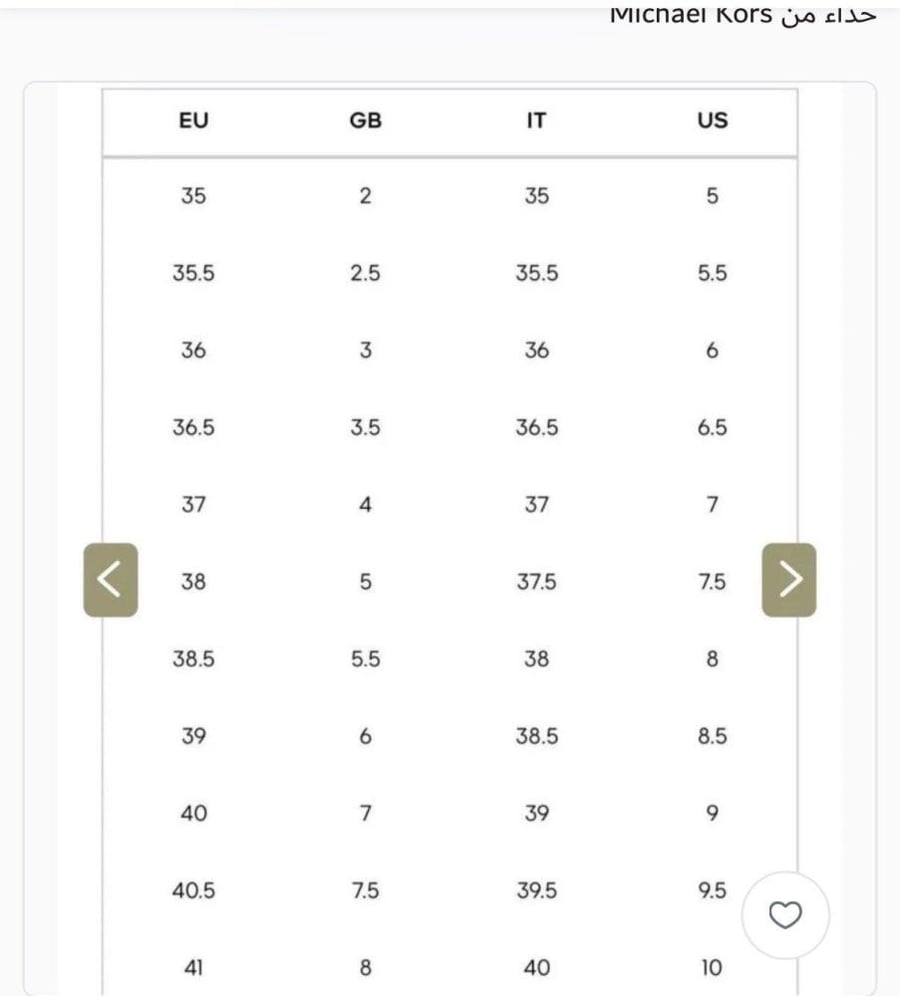900x996 pixels.
Task: Click EU size 36.5 cell
Action: coord(194,427)
